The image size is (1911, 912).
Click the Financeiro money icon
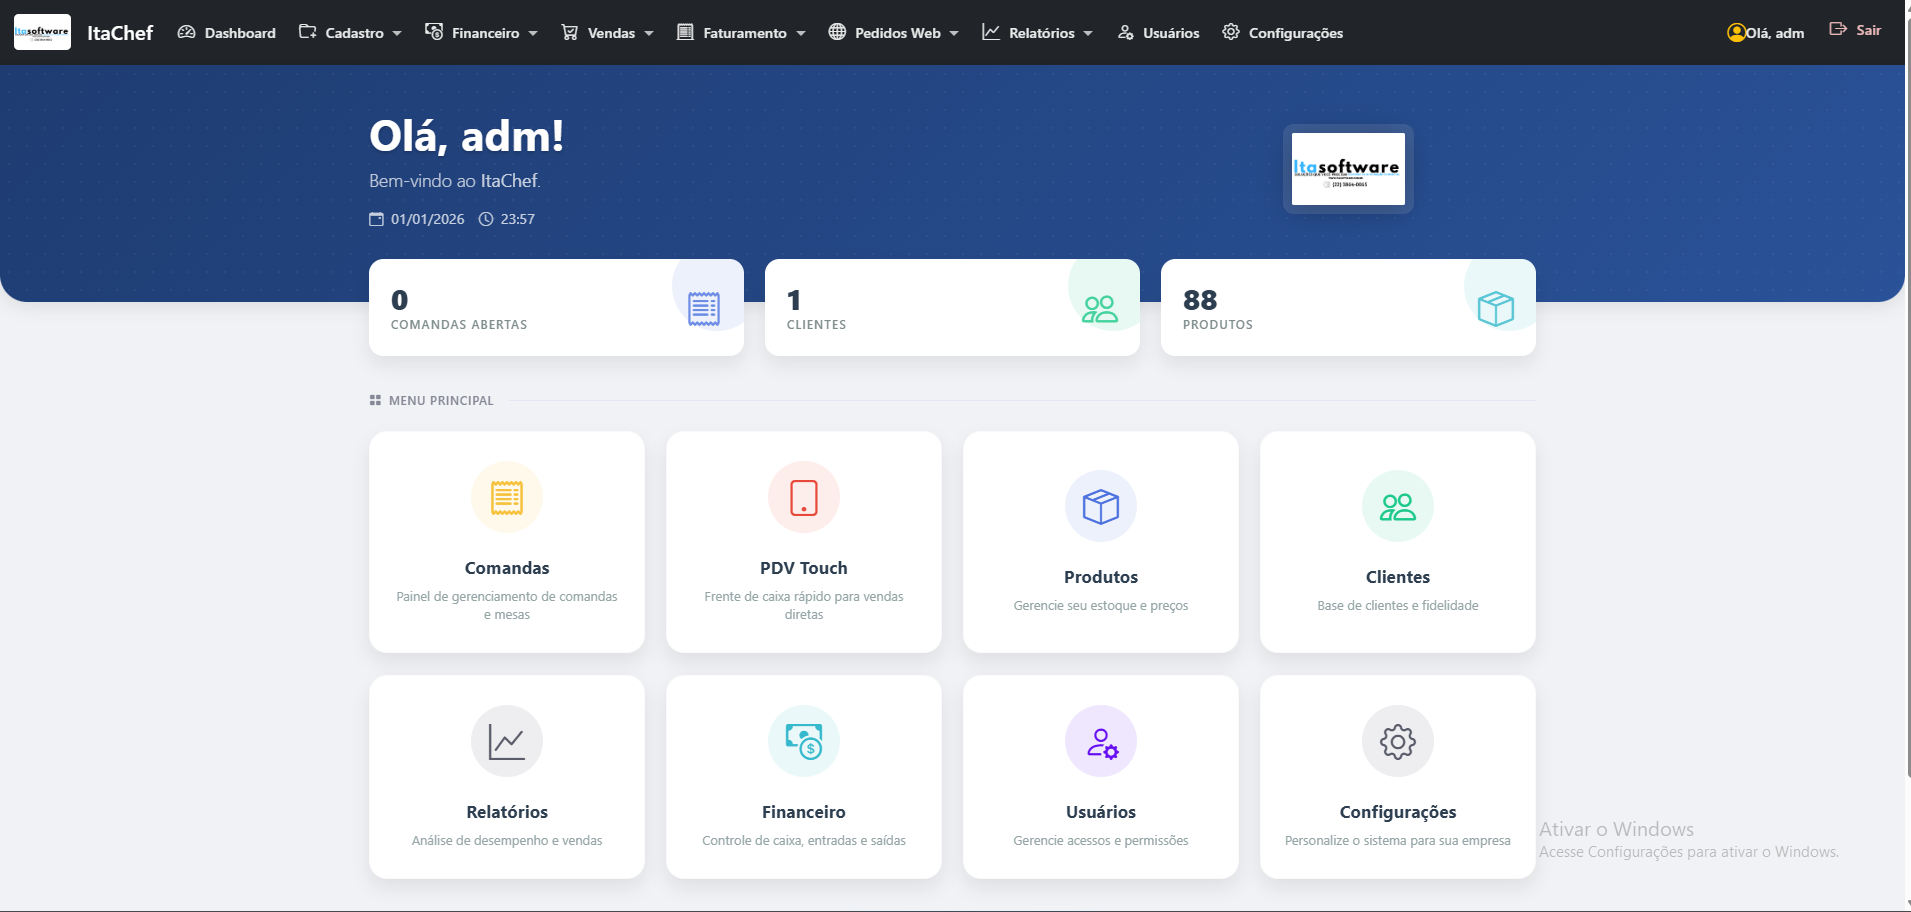tap(803, 741)
